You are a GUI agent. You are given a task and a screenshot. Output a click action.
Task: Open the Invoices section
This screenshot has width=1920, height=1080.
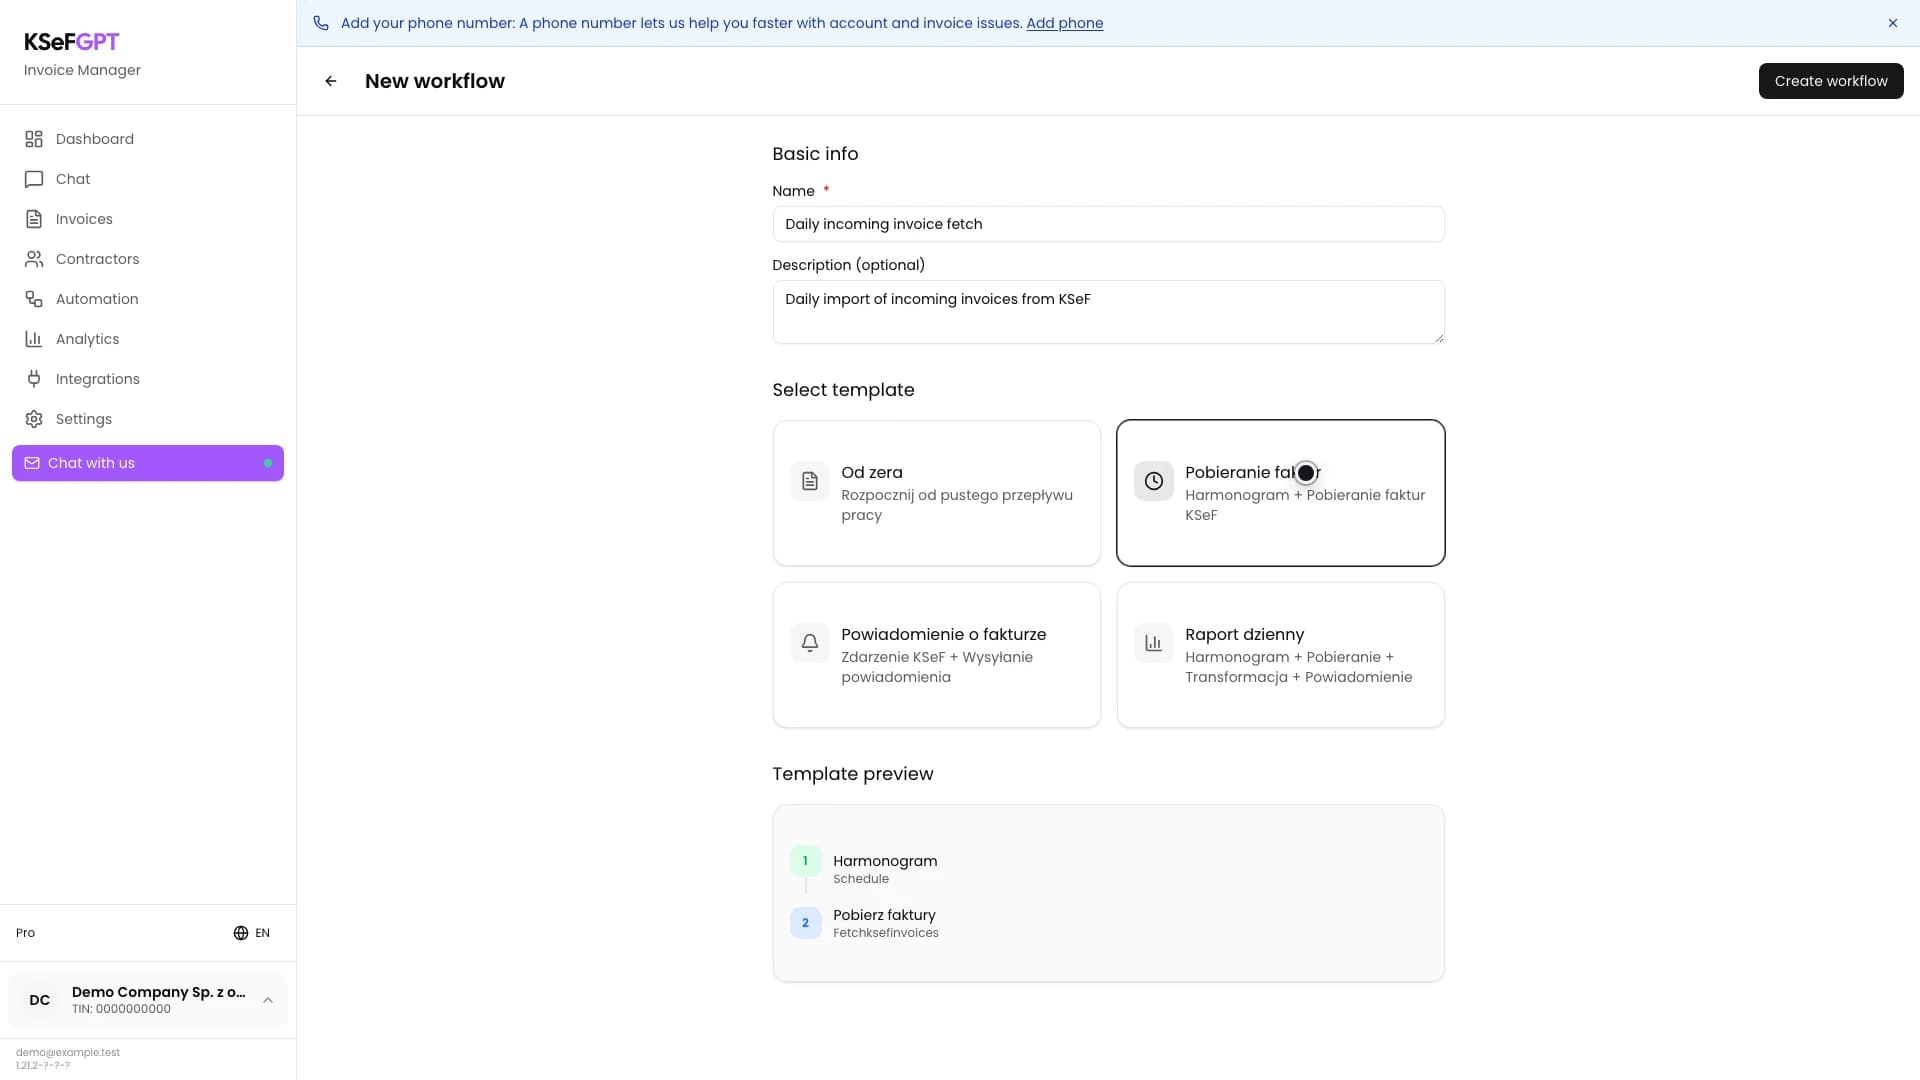point(148,219)
